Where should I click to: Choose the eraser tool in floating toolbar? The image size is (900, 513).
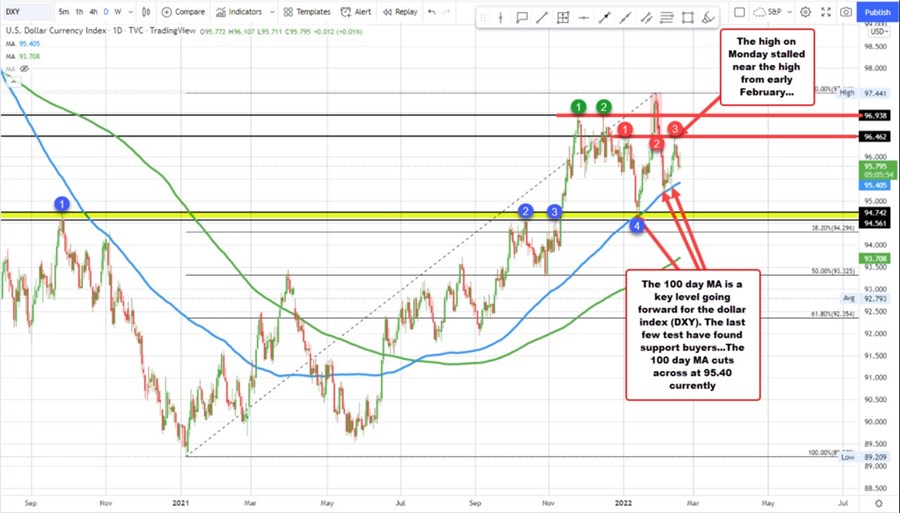click(706, 18)
